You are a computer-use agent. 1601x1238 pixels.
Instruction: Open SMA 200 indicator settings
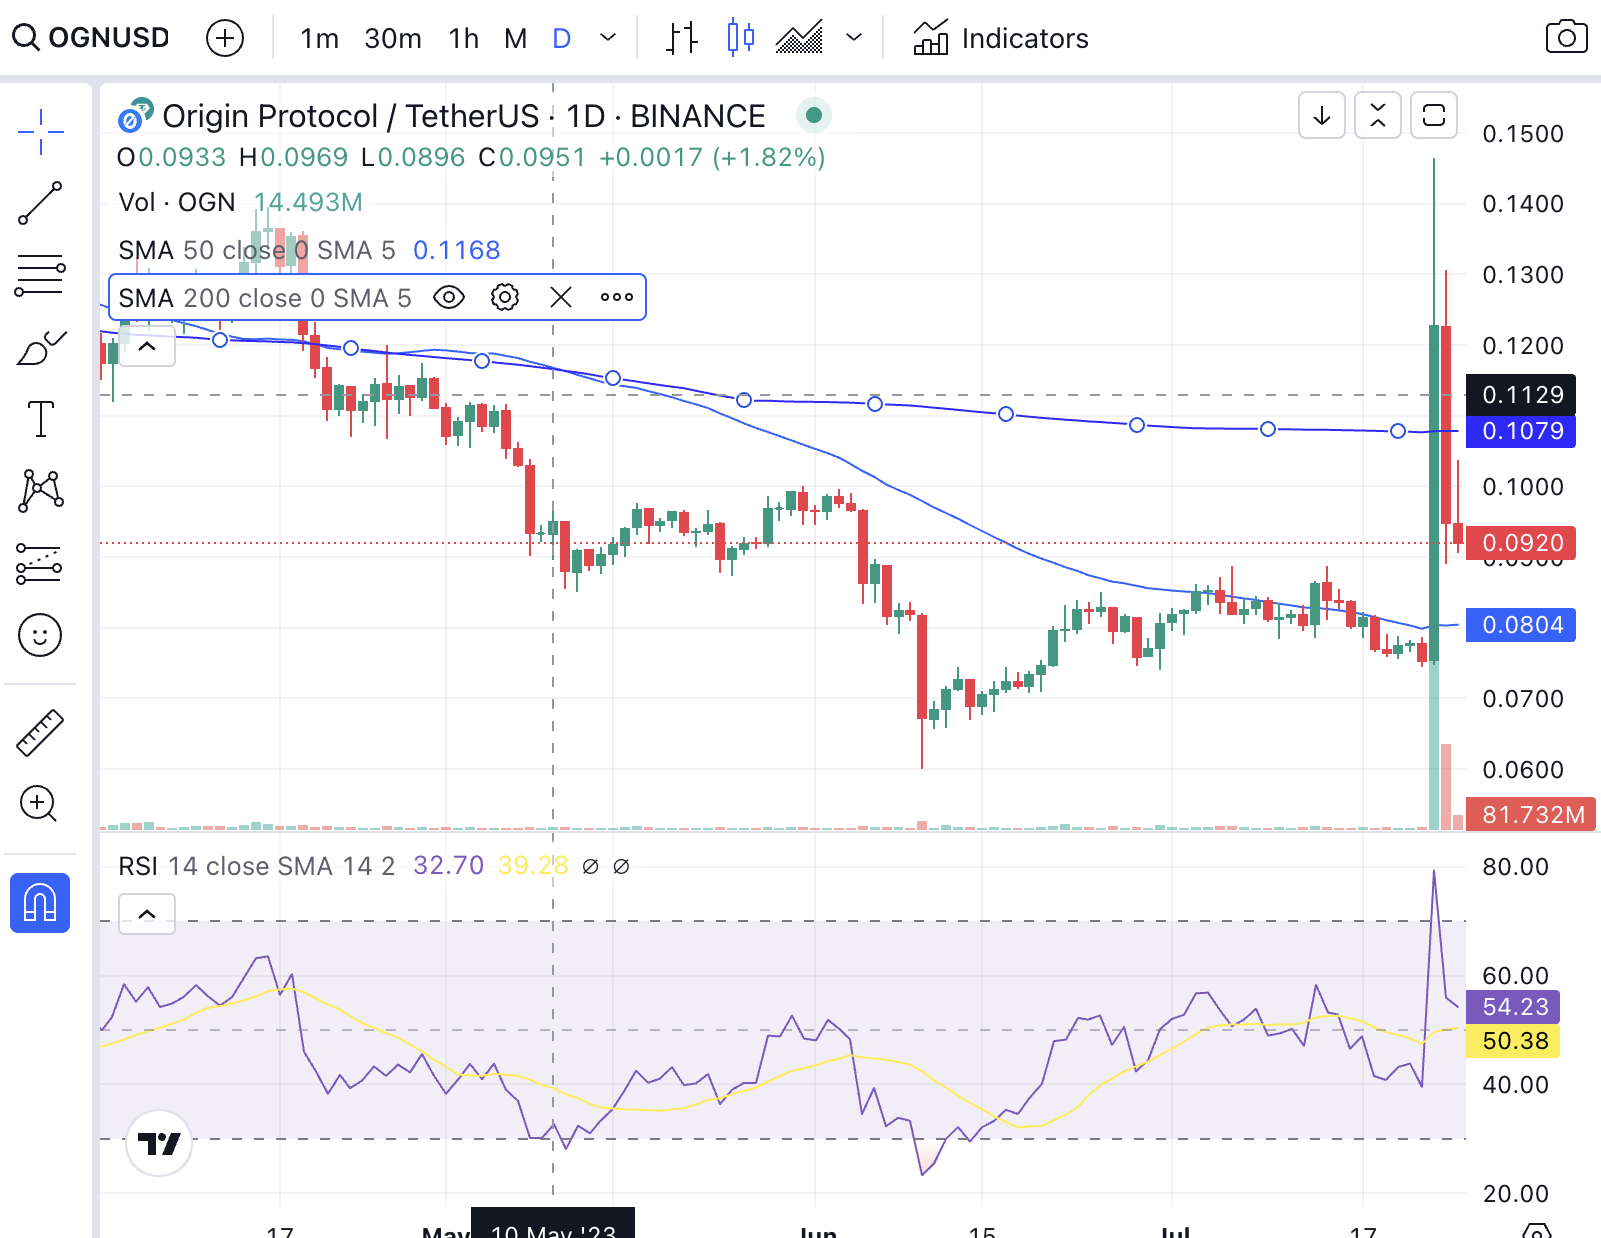tap(505, 297)
